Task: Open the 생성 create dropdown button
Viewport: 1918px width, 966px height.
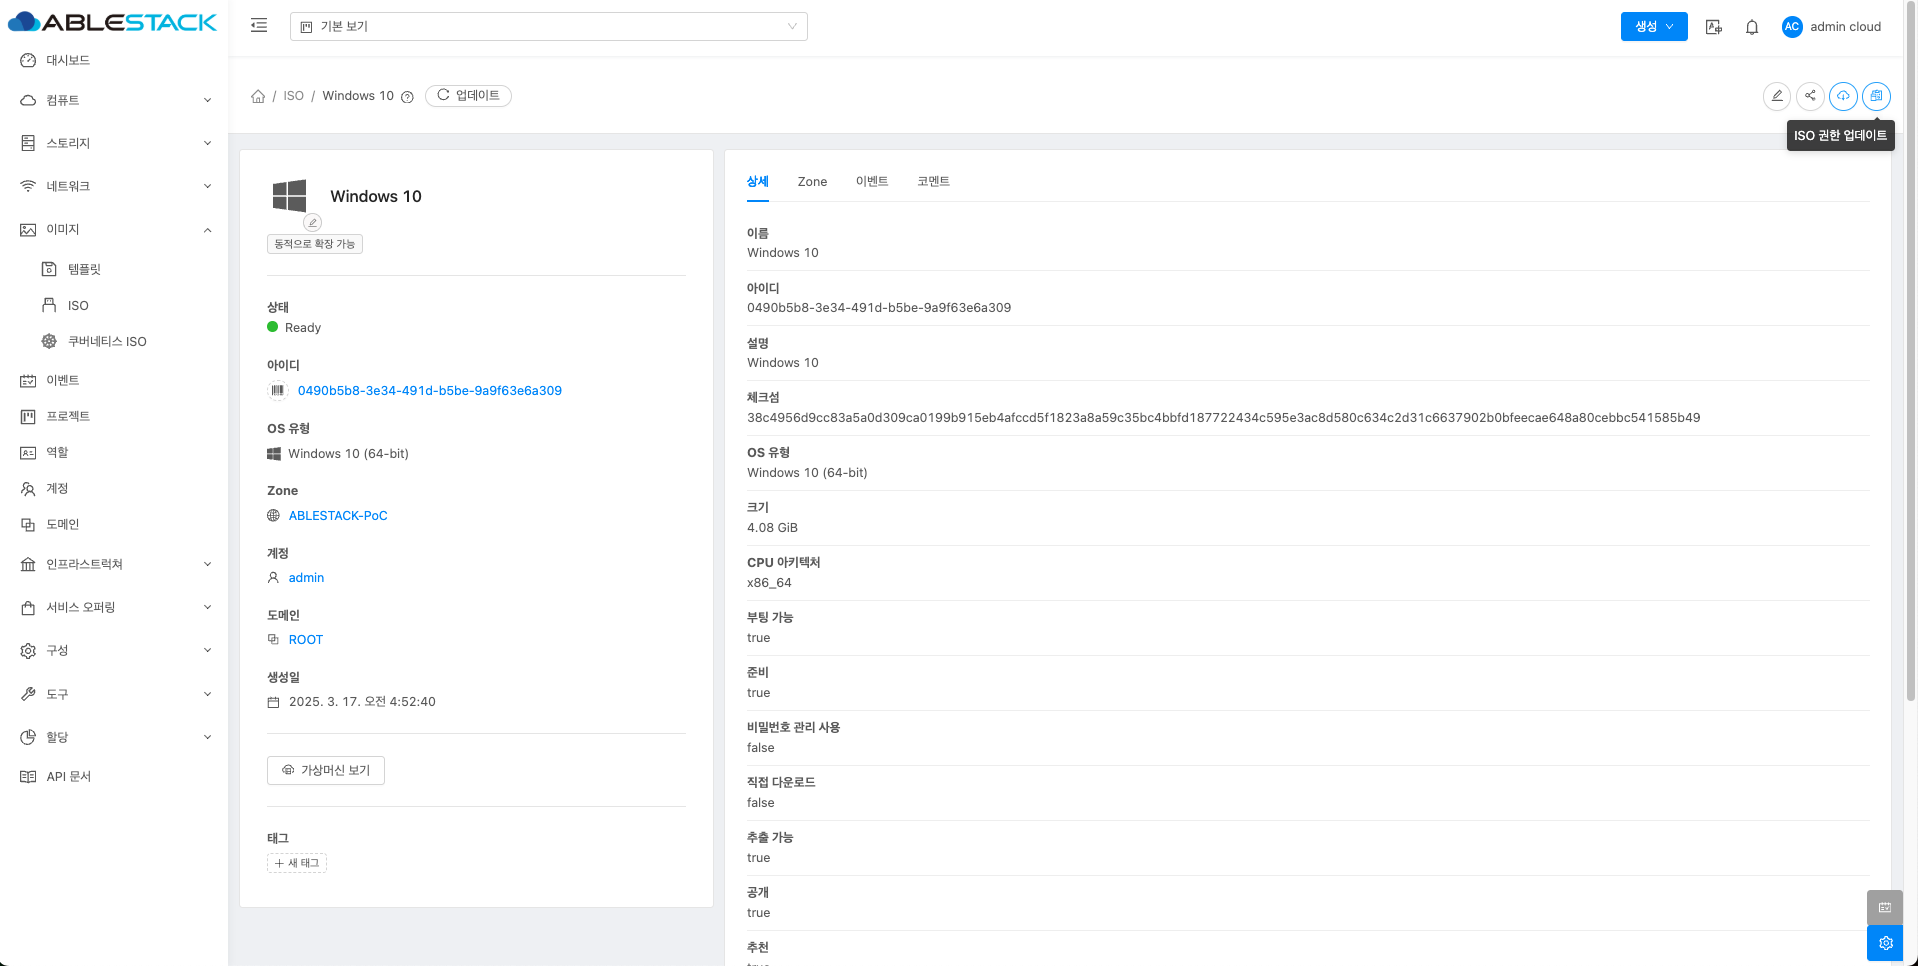Action: click(x=1653, y=27)
